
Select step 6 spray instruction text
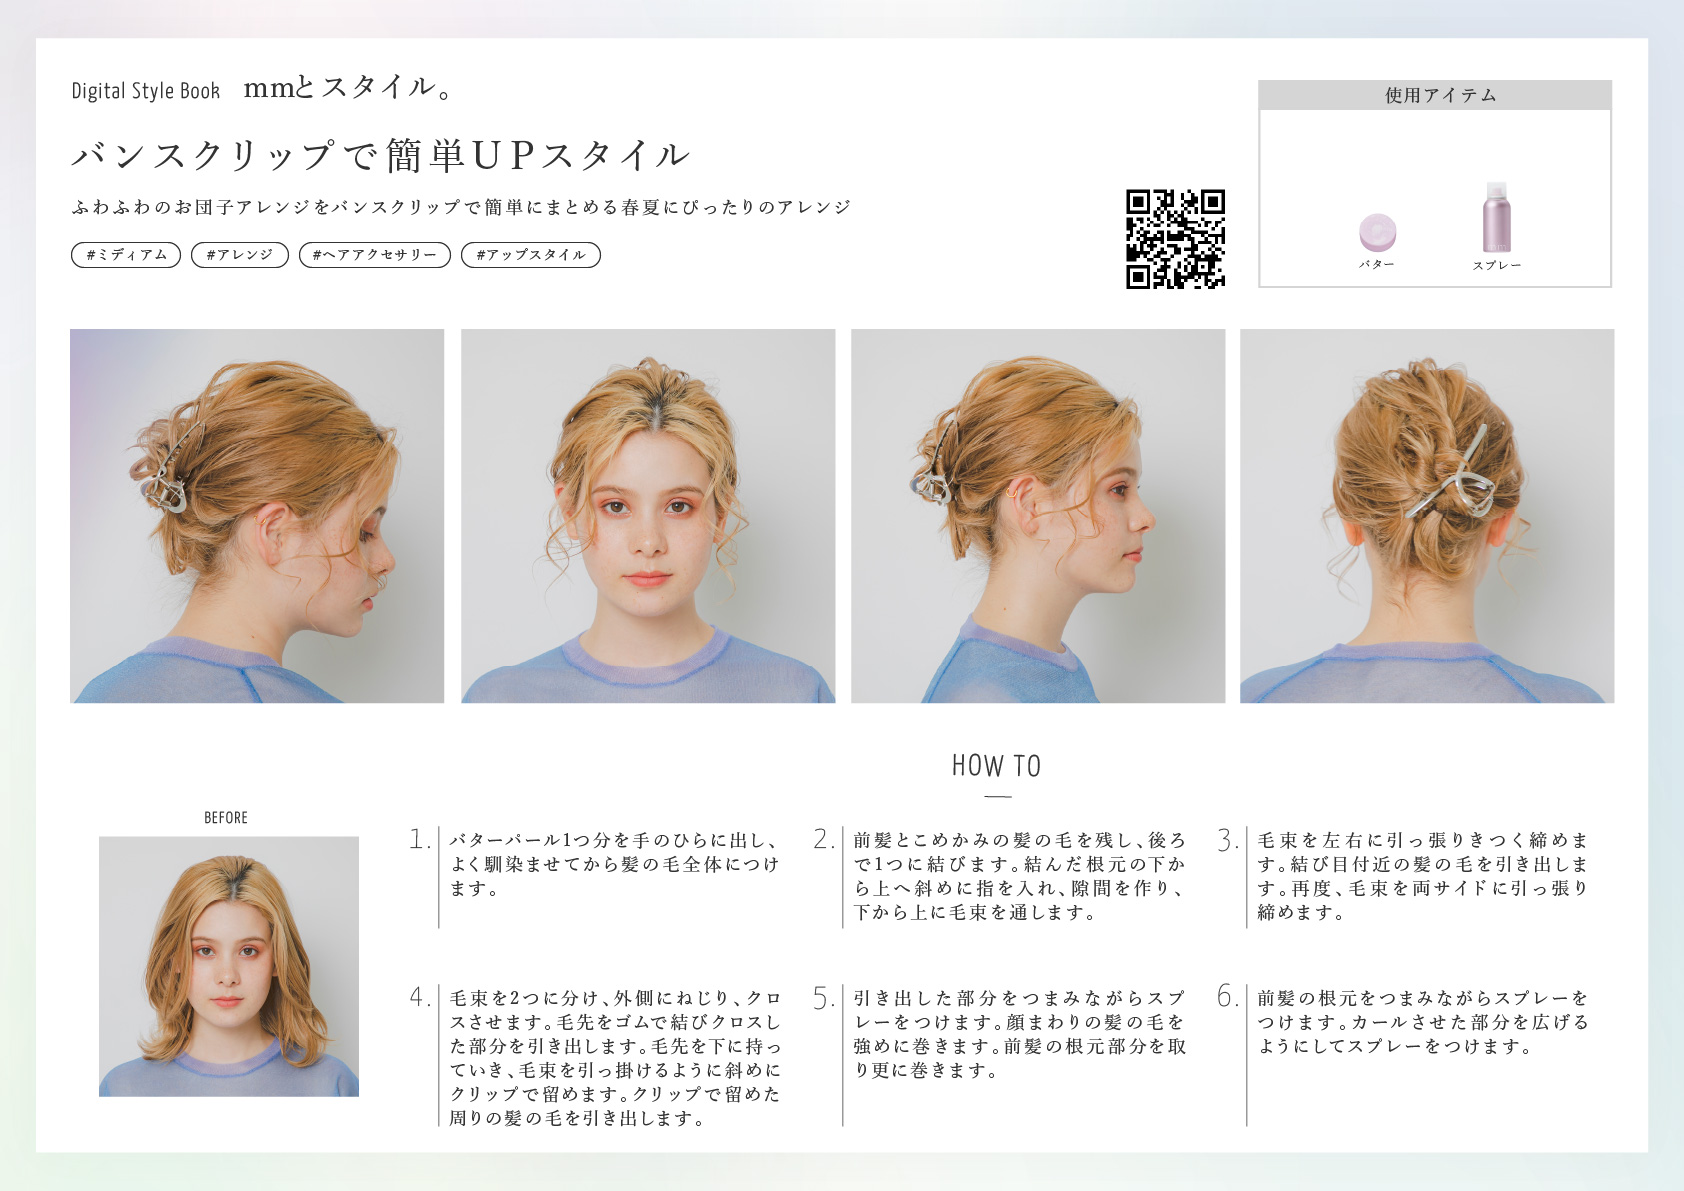pyautogui.click(x=1422, y=1022)
